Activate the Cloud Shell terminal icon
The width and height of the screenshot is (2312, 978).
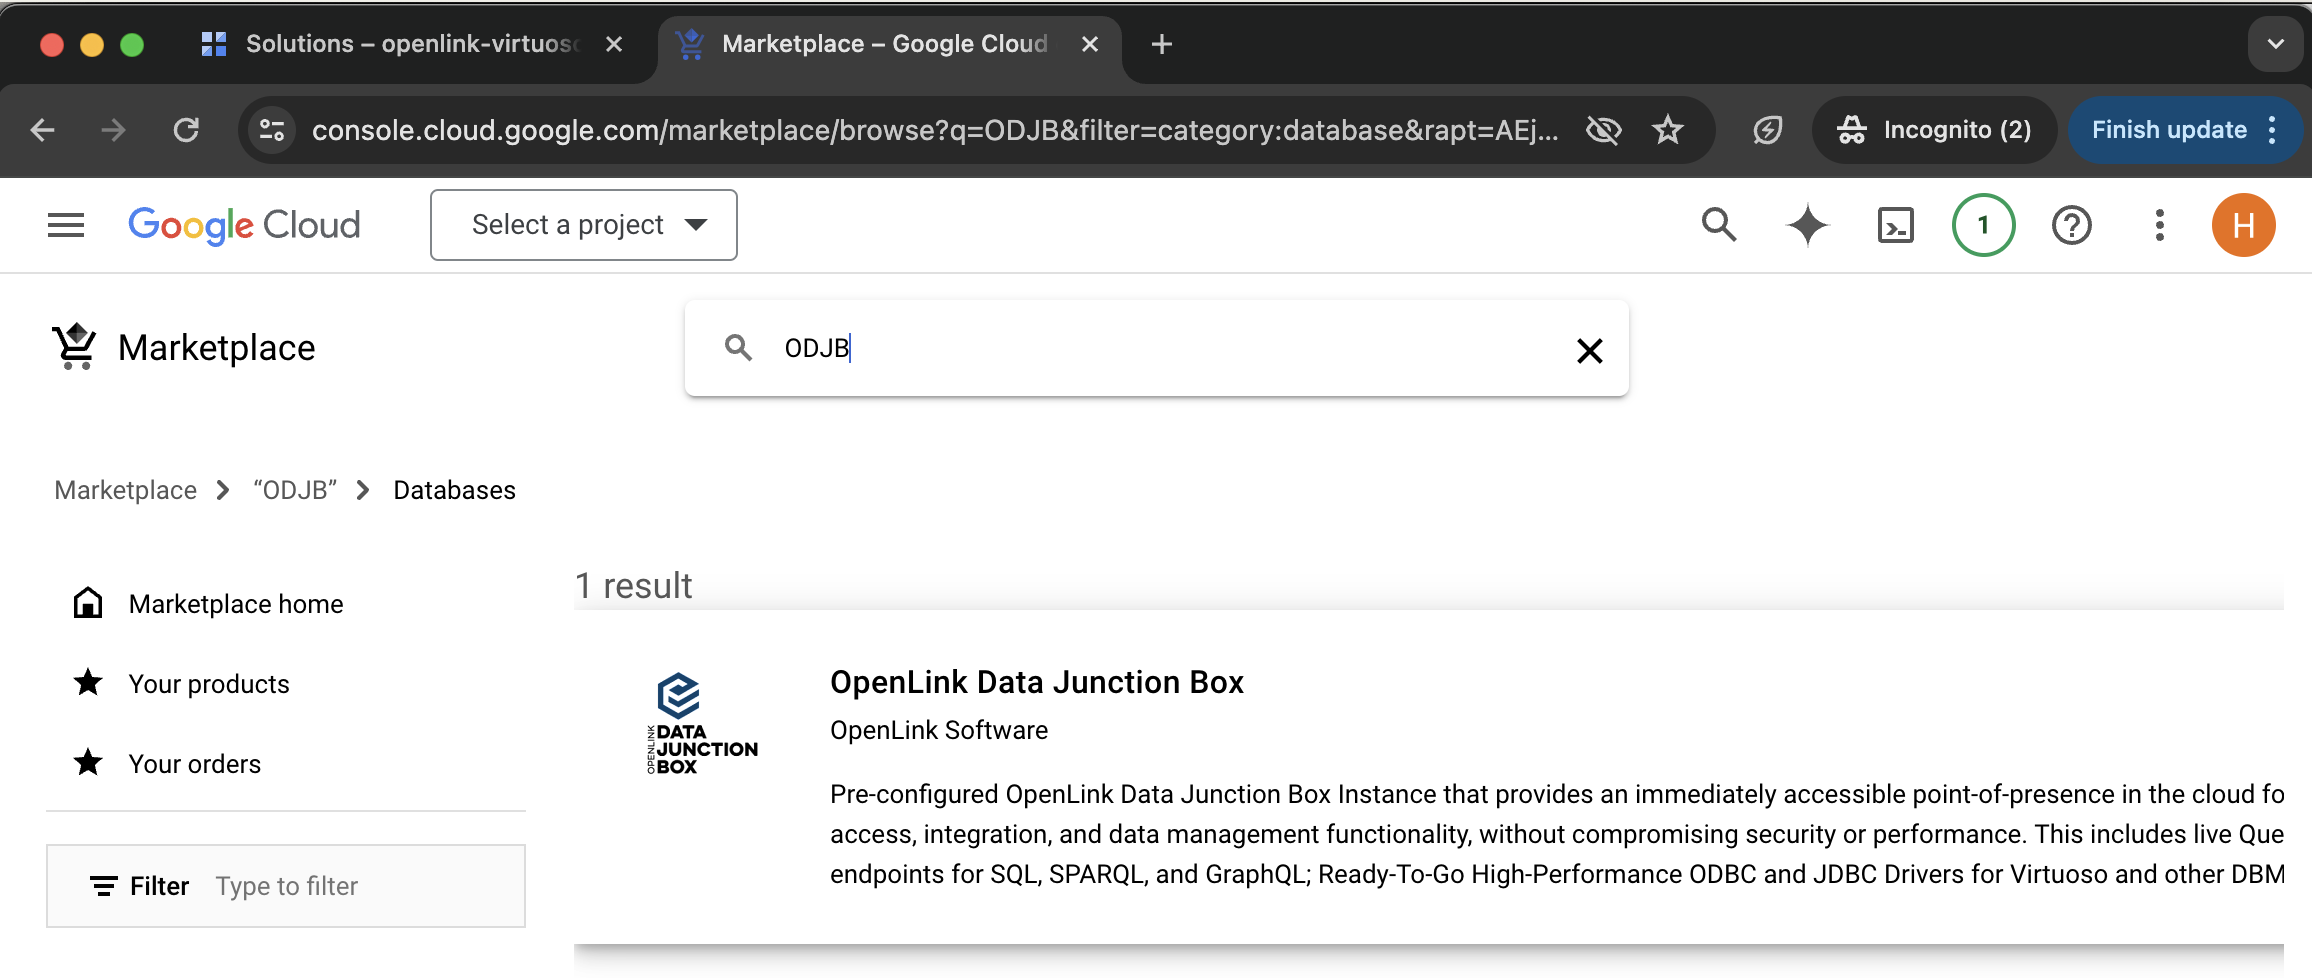(1895, 225)
